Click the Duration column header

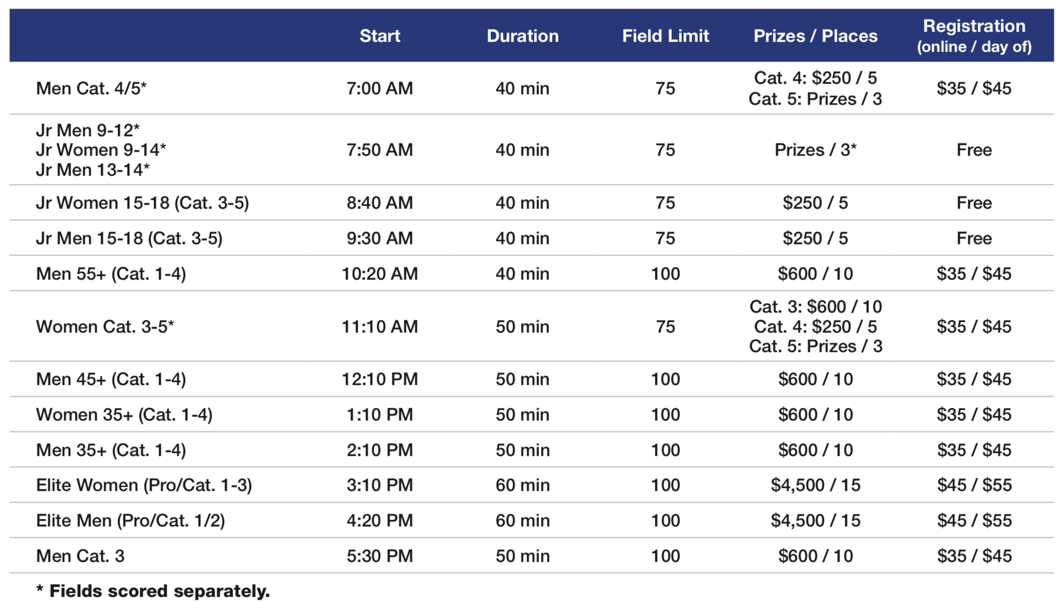coord(523,36)
